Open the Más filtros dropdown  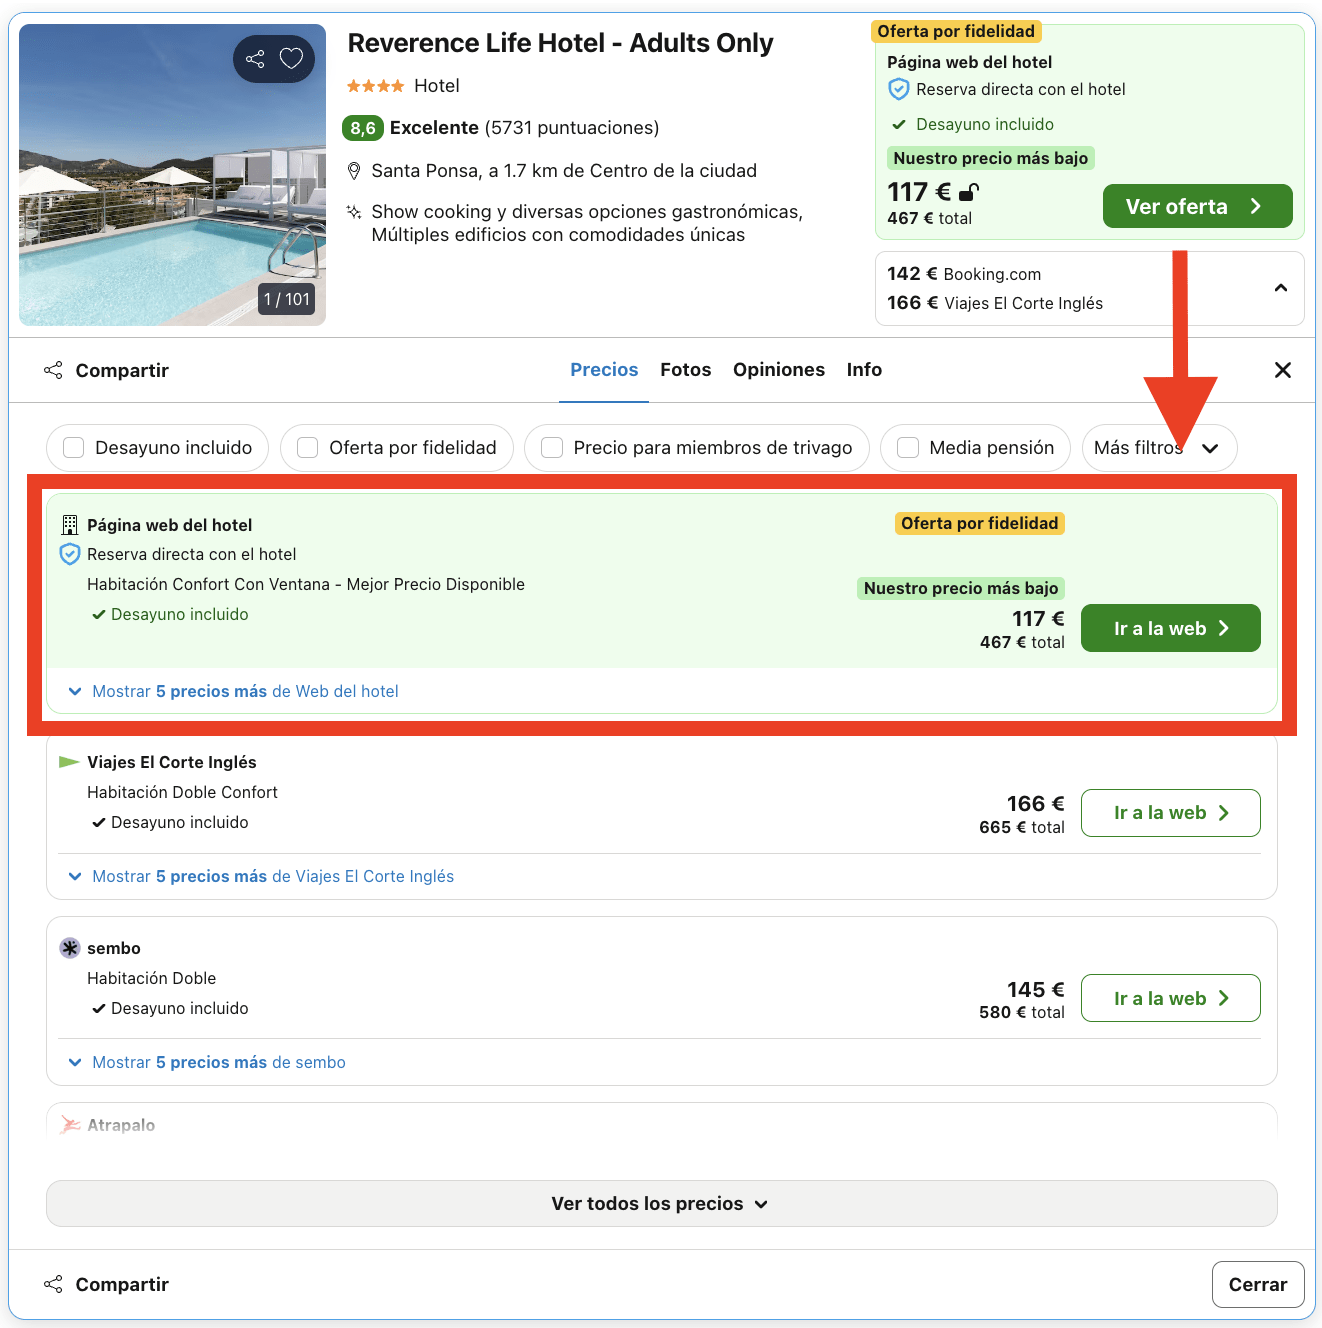[1158, 448]
